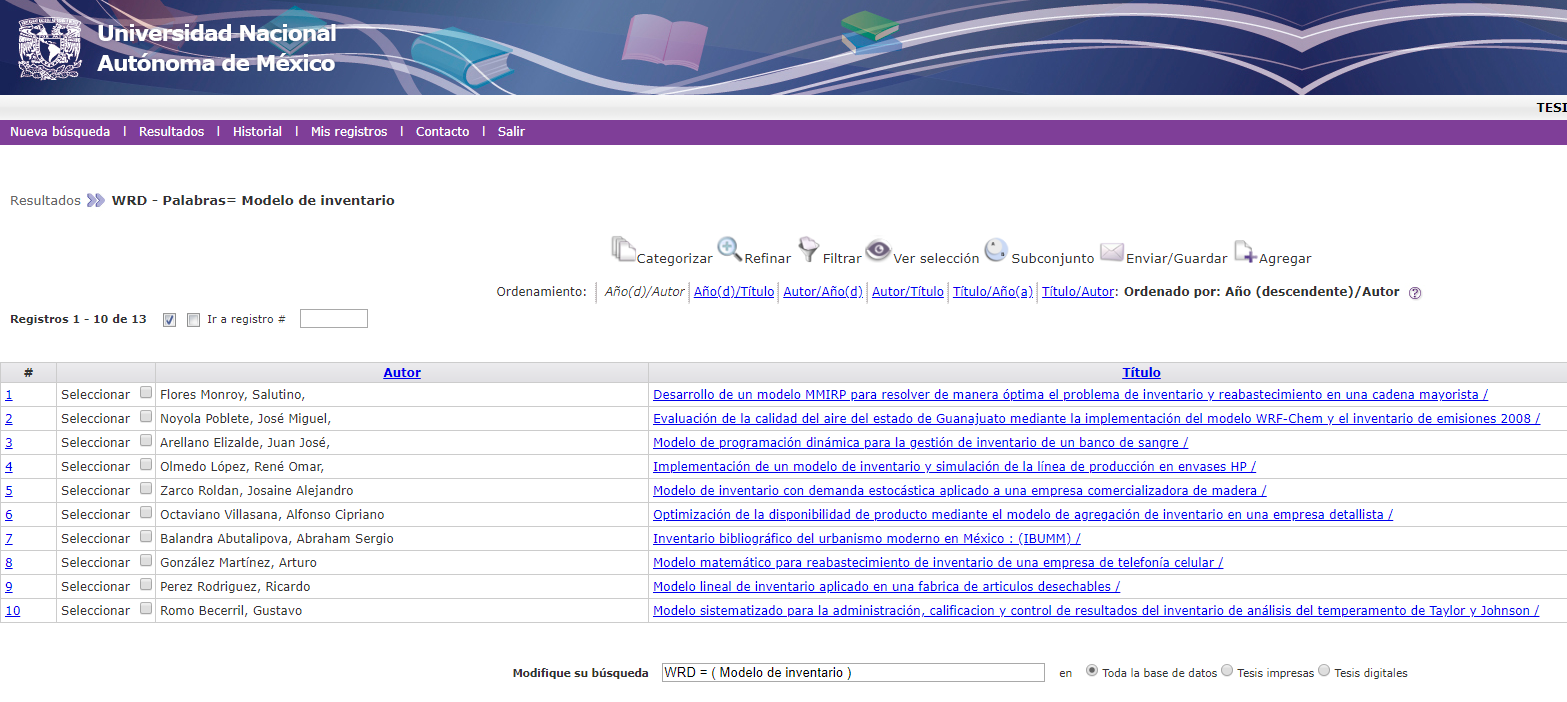Select the Tesis impresas radio option

click(x=1227, y=671)
